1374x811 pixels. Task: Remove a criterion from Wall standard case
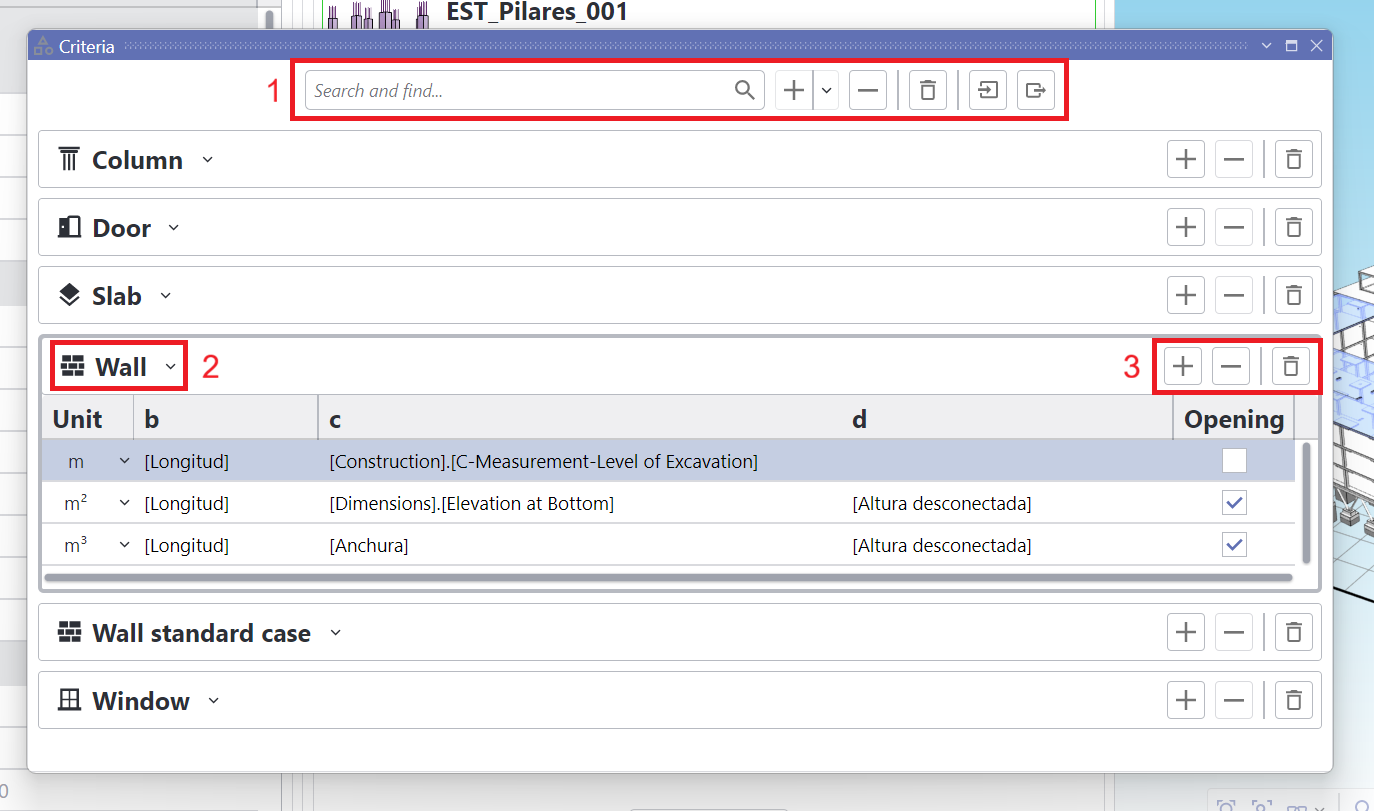(1234, 632)
